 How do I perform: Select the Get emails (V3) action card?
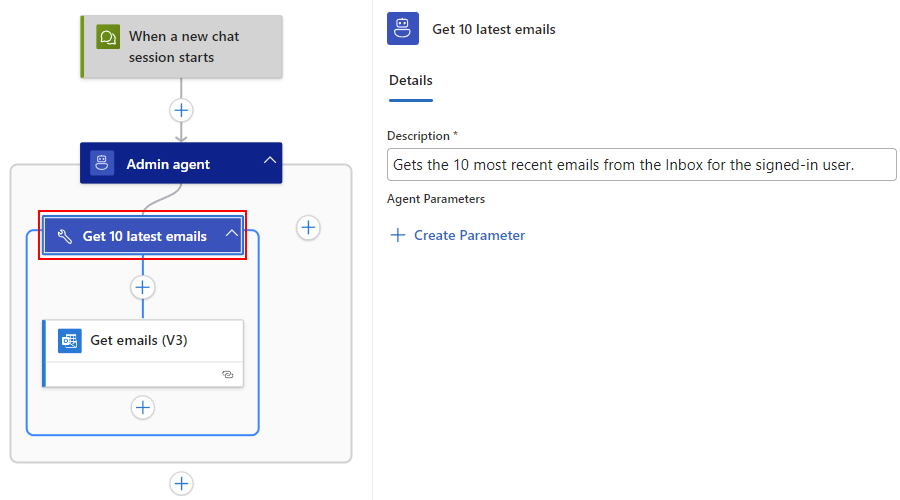143,353
